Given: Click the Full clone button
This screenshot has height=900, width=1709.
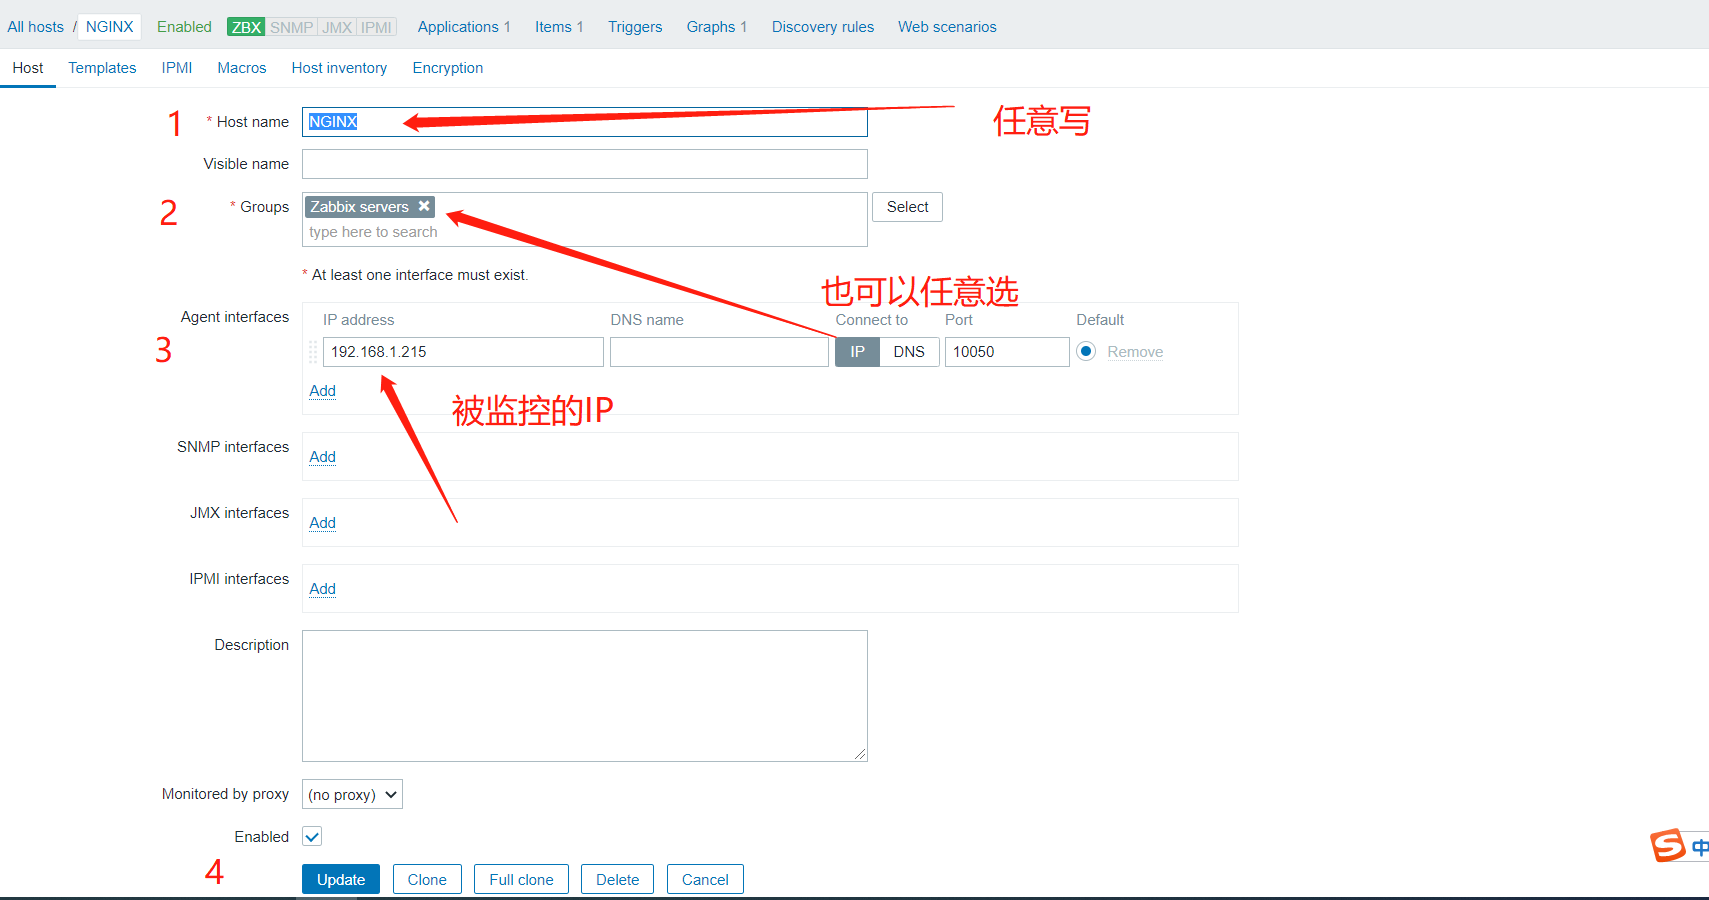Looking at the screenshot, I should [521, 879].
